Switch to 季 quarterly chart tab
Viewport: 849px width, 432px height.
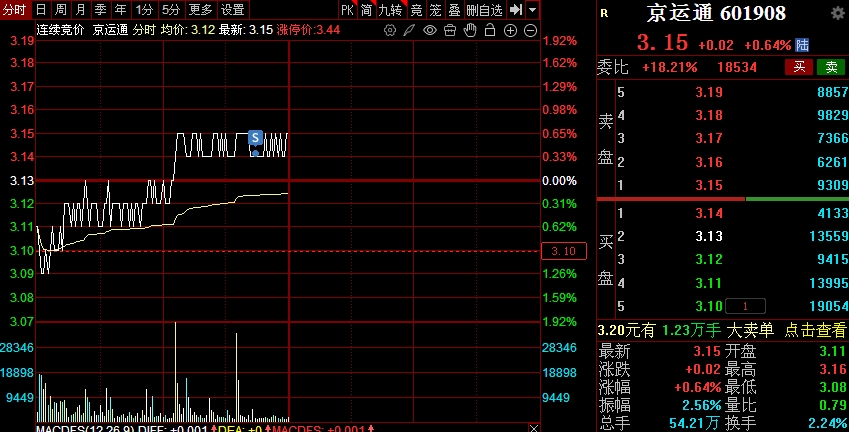[x=100, y=10]
